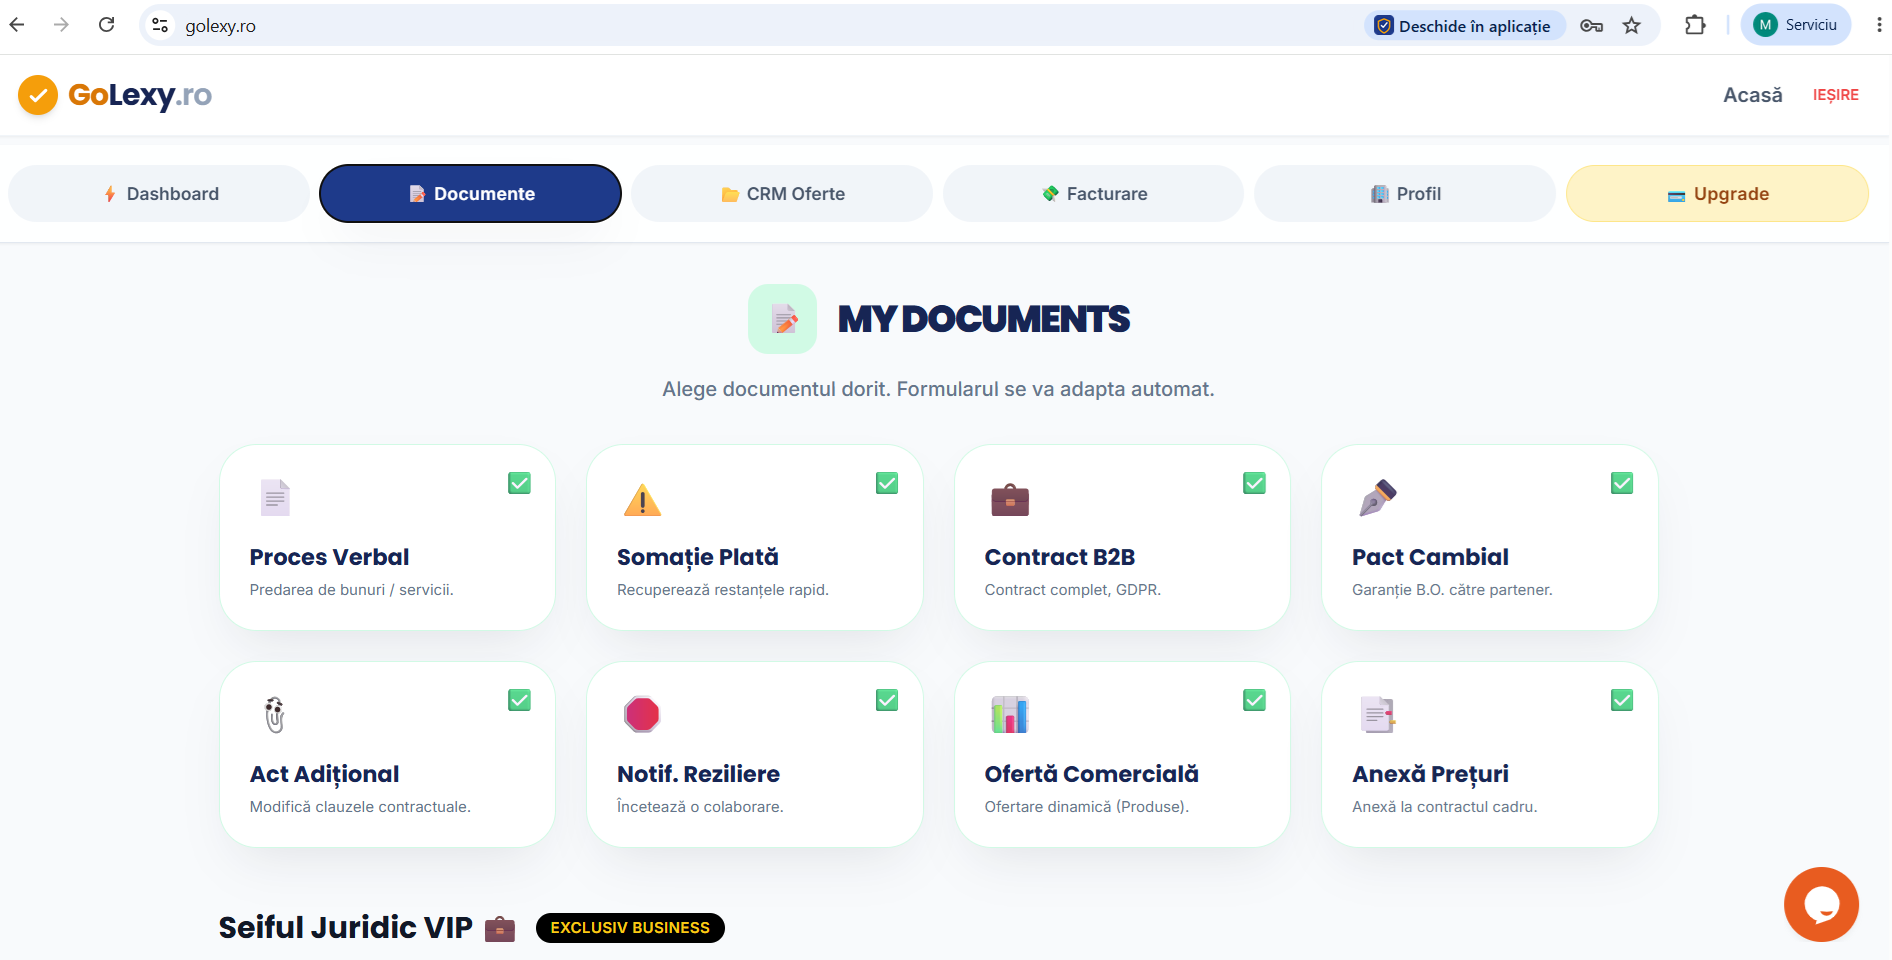The image size is (1892, 960).
Task: Toggle the Notif. Reziliere checkbox
Action: tap(887, 700)
